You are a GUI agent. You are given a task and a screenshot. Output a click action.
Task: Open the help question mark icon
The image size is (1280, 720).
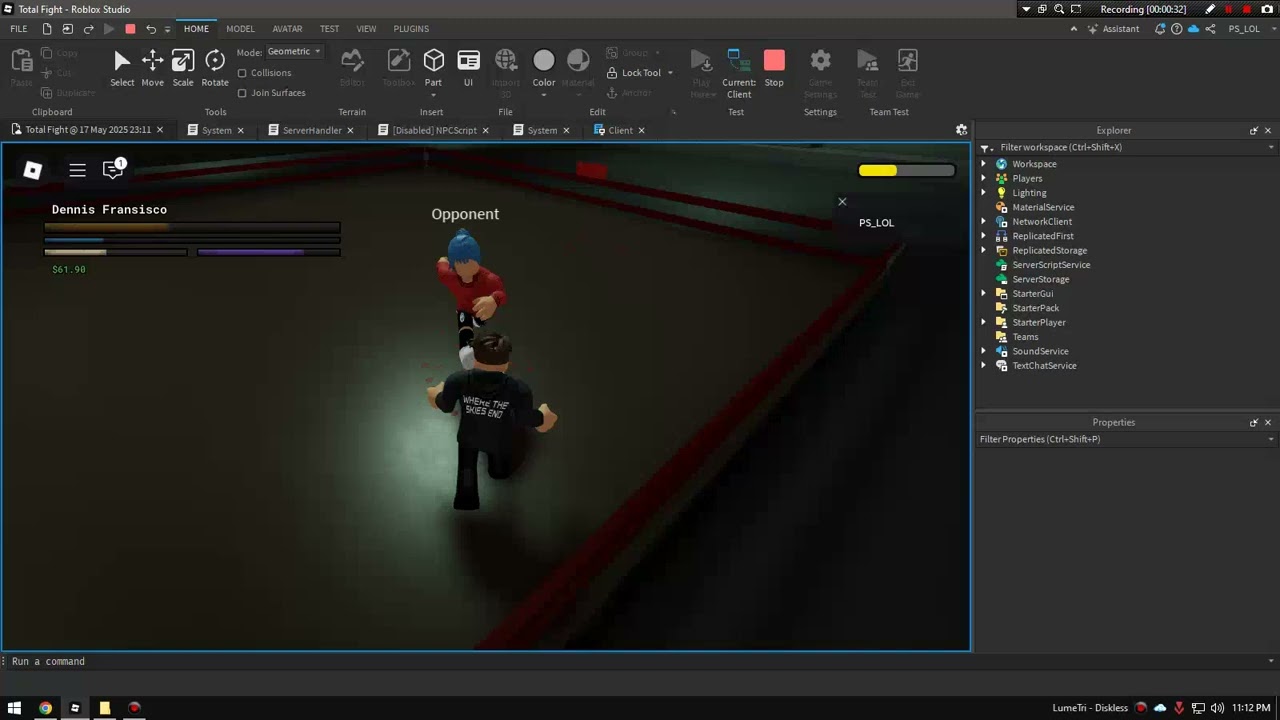coord(1177,29)
